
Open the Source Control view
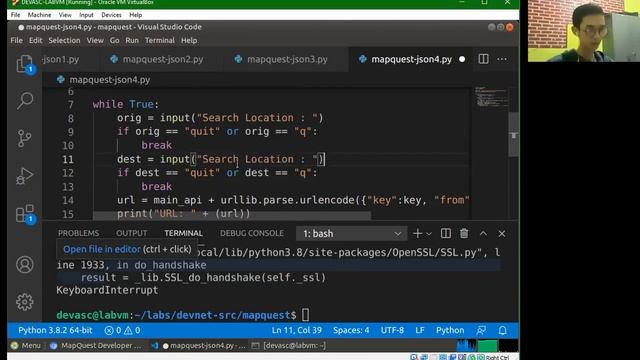tap(24, 138)
